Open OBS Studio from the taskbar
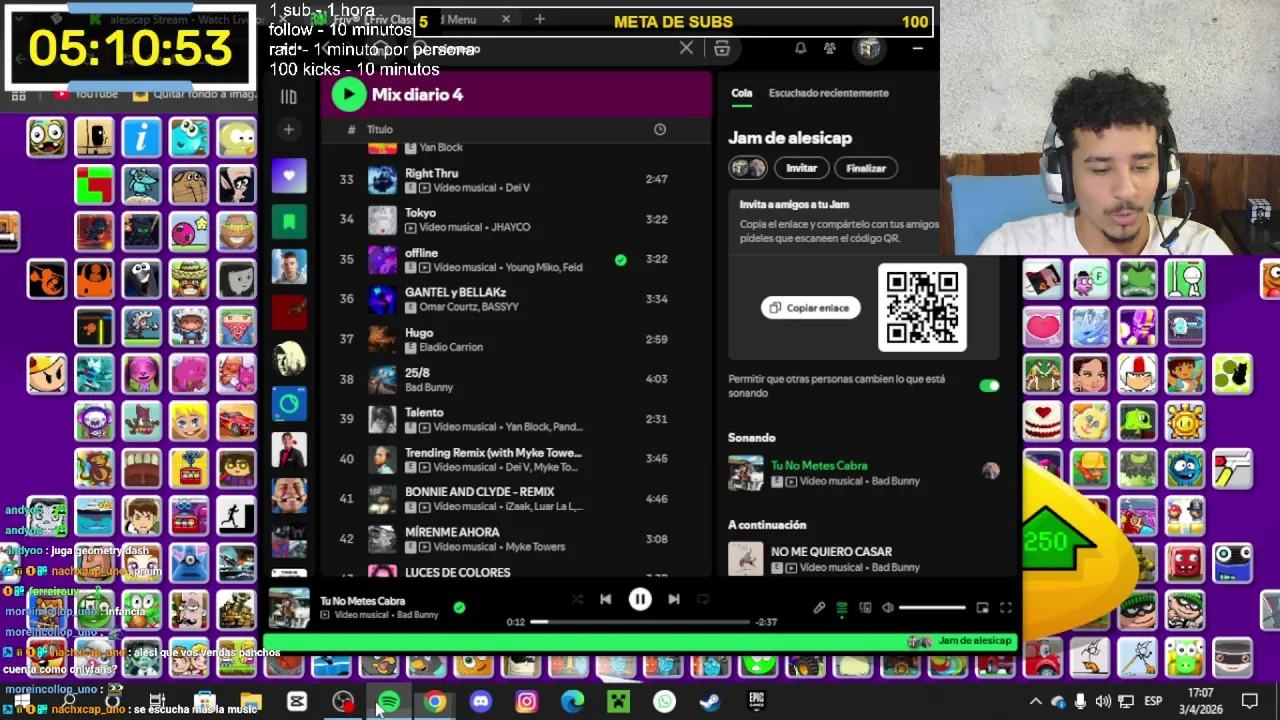This screenshot has width=1280, height=720. coord(343,702)
